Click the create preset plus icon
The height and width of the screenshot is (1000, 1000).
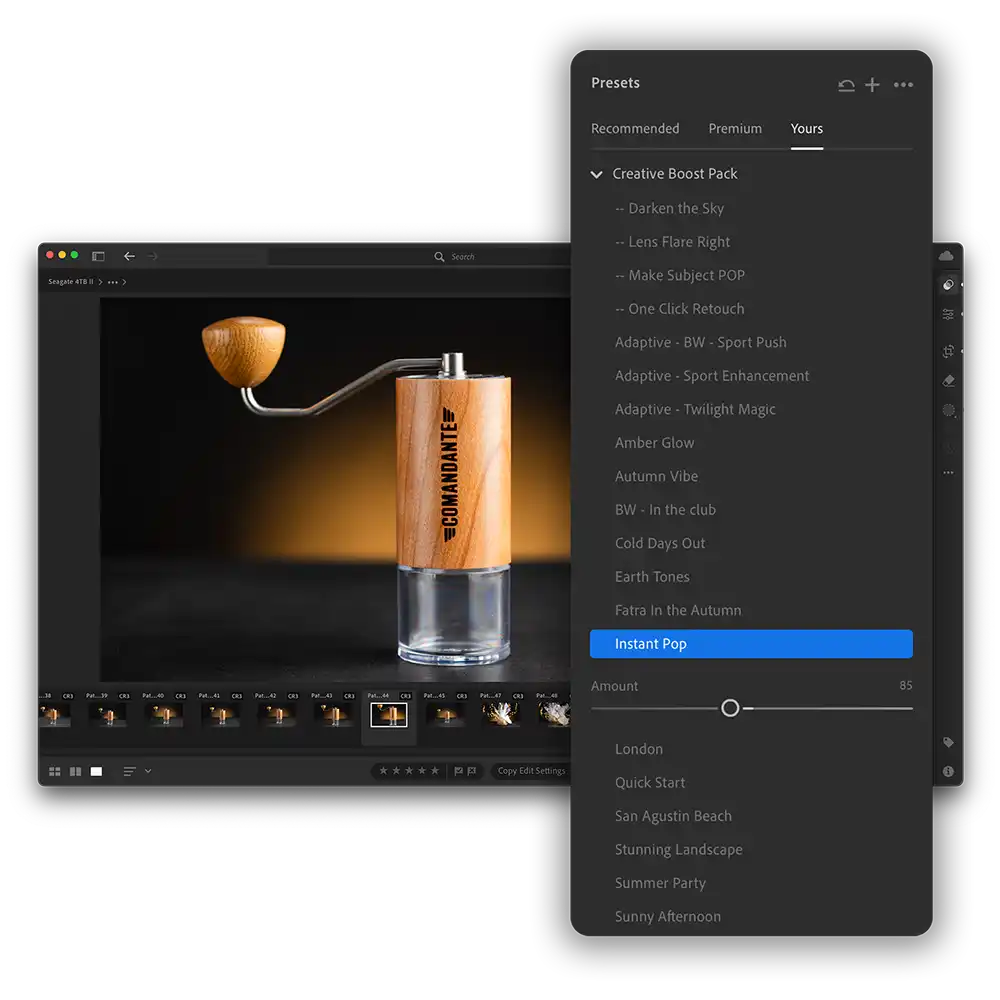point(872,85)
